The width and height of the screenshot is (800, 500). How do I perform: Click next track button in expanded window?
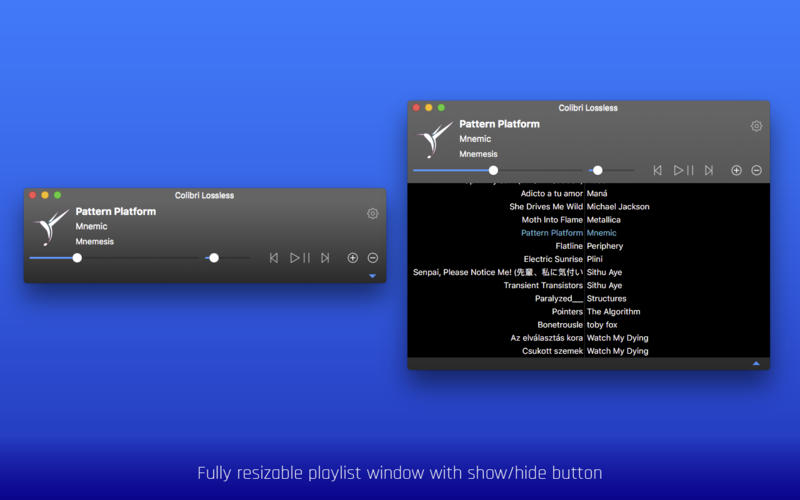point(709,170)
